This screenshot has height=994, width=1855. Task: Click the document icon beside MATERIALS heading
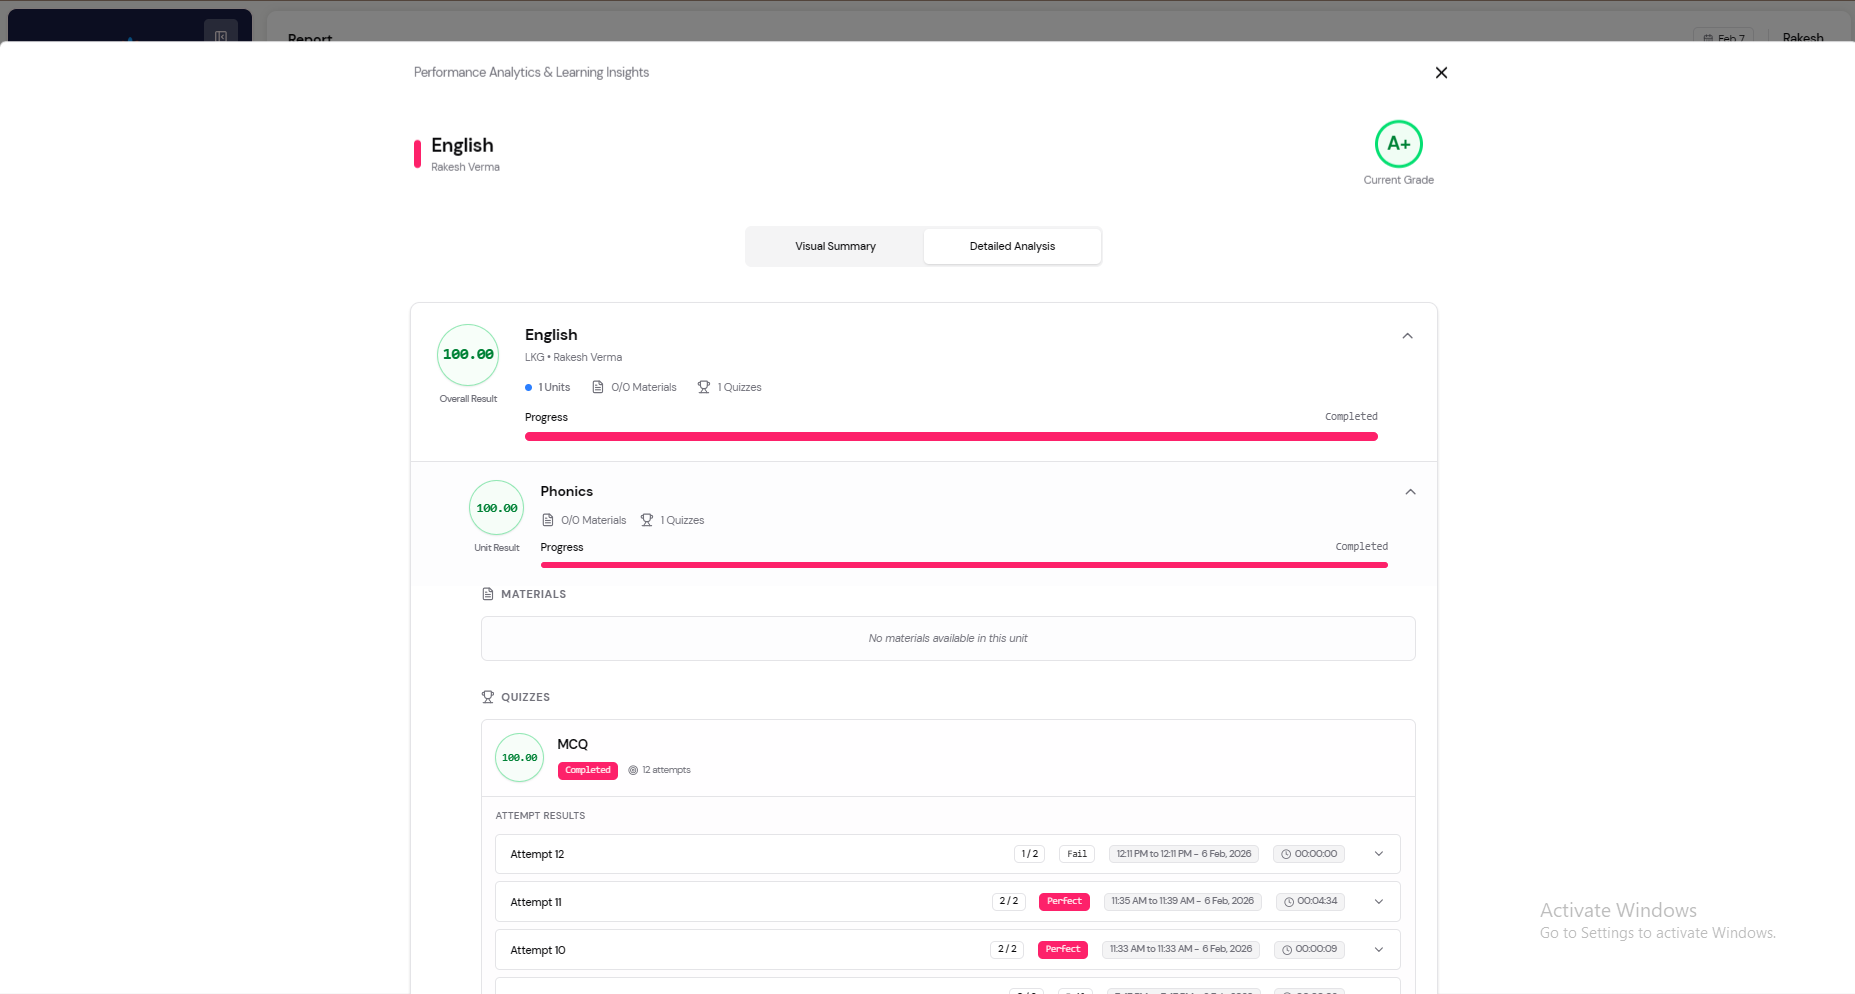488,594
